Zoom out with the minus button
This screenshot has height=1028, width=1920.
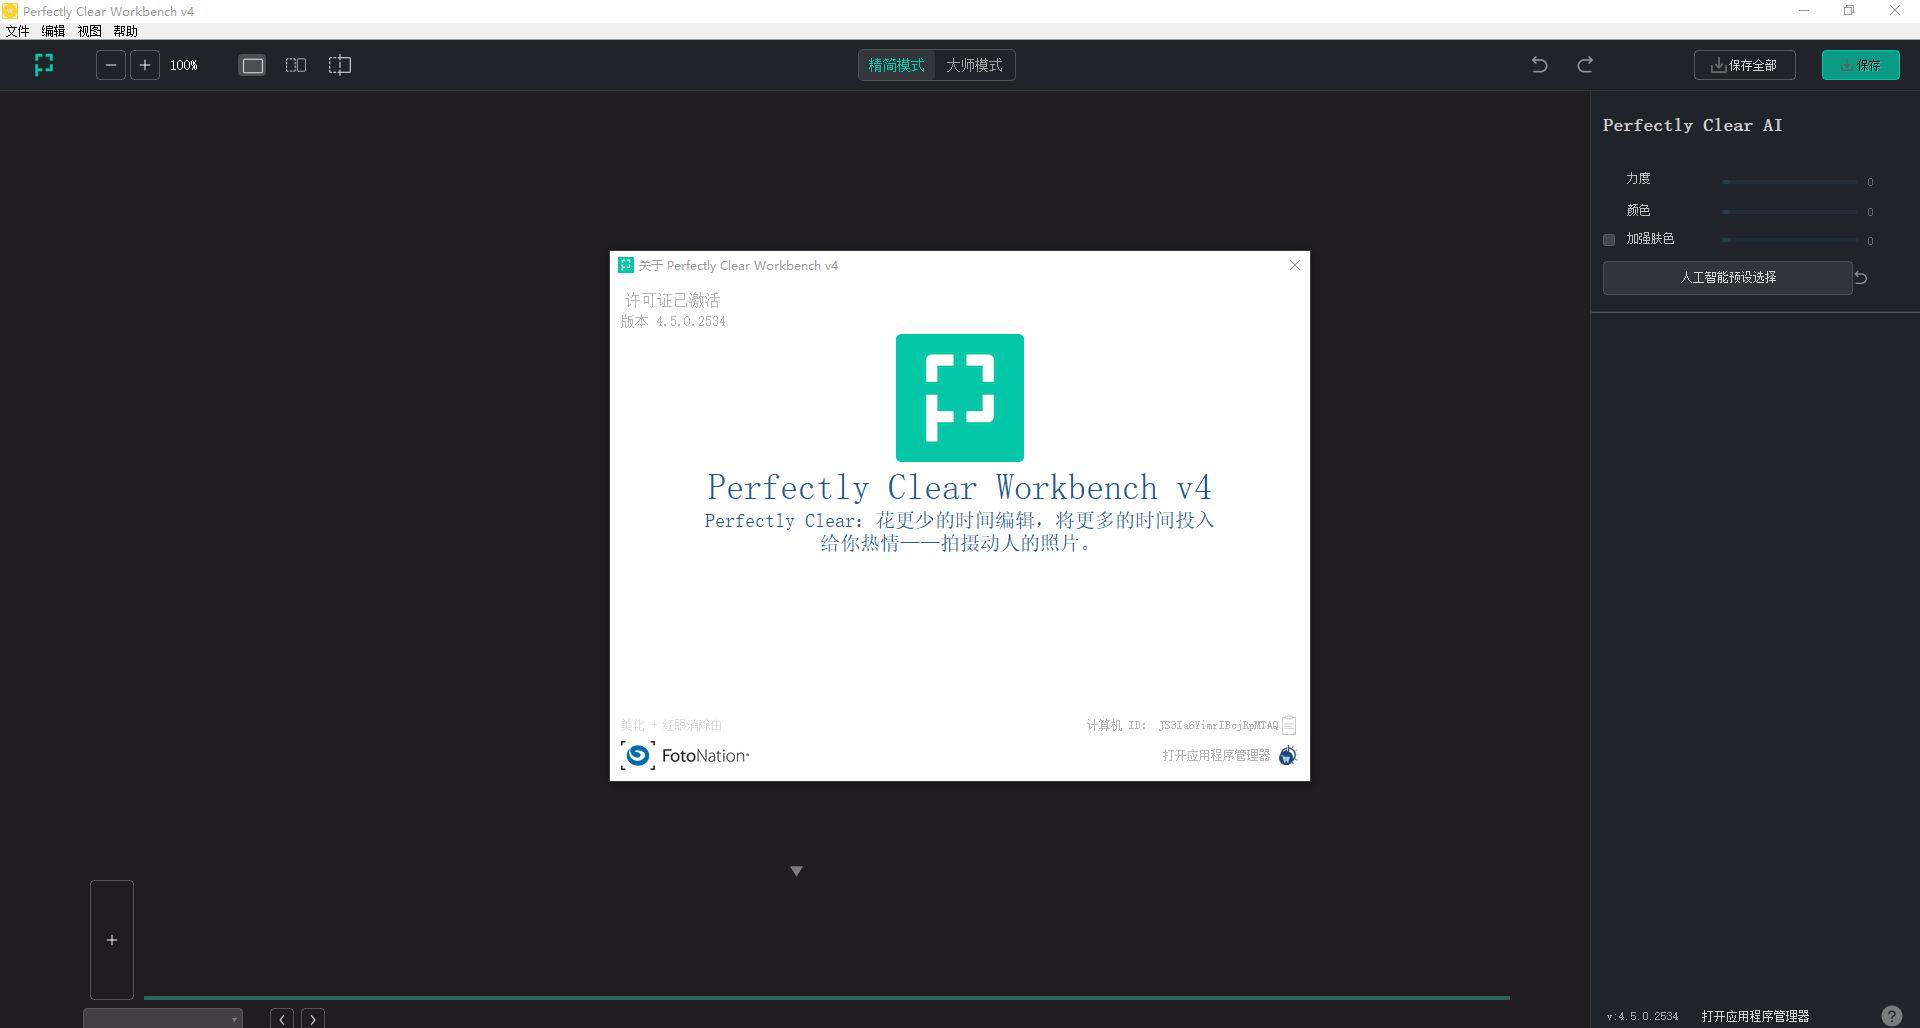click(111, 65)
